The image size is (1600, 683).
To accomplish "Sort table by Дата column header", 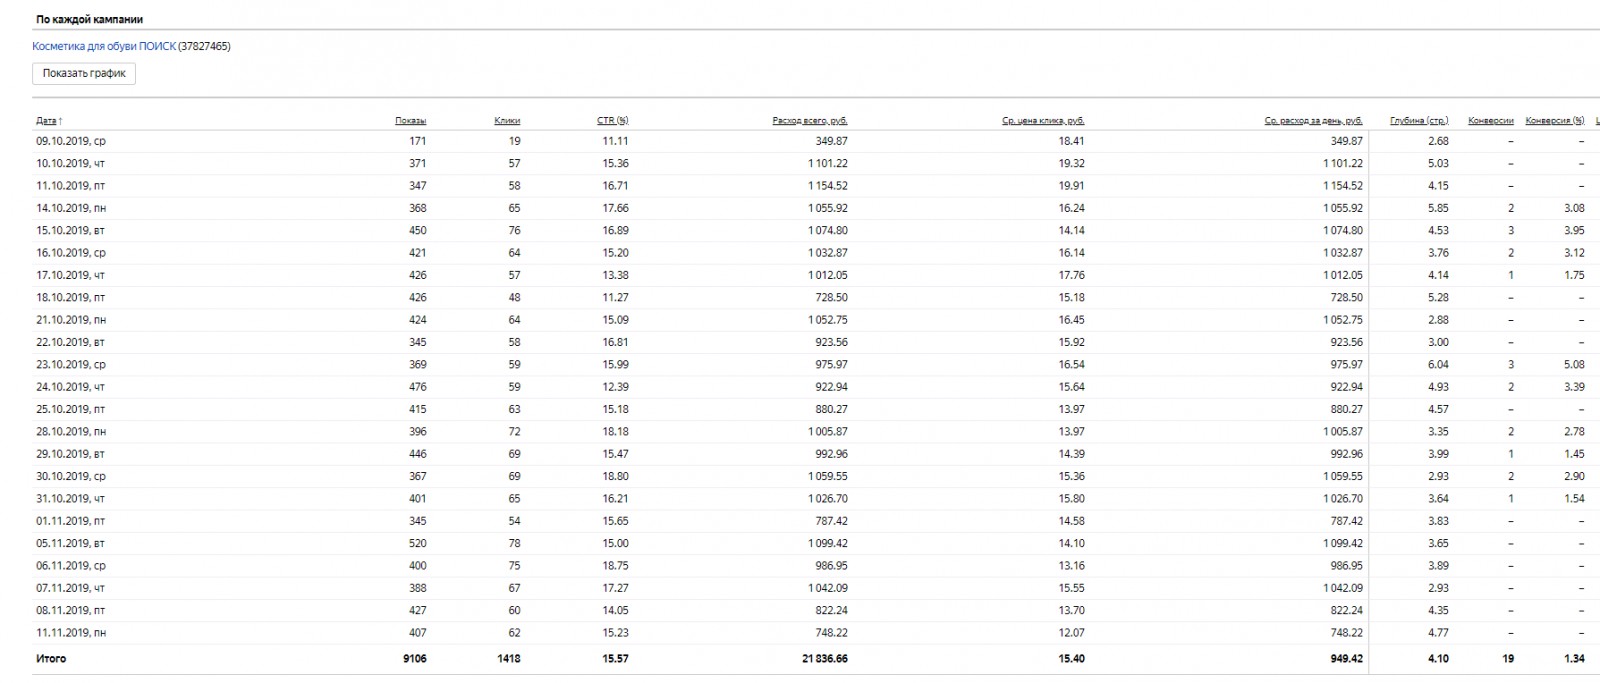I will pyautogui.click(x=47, y=121).
